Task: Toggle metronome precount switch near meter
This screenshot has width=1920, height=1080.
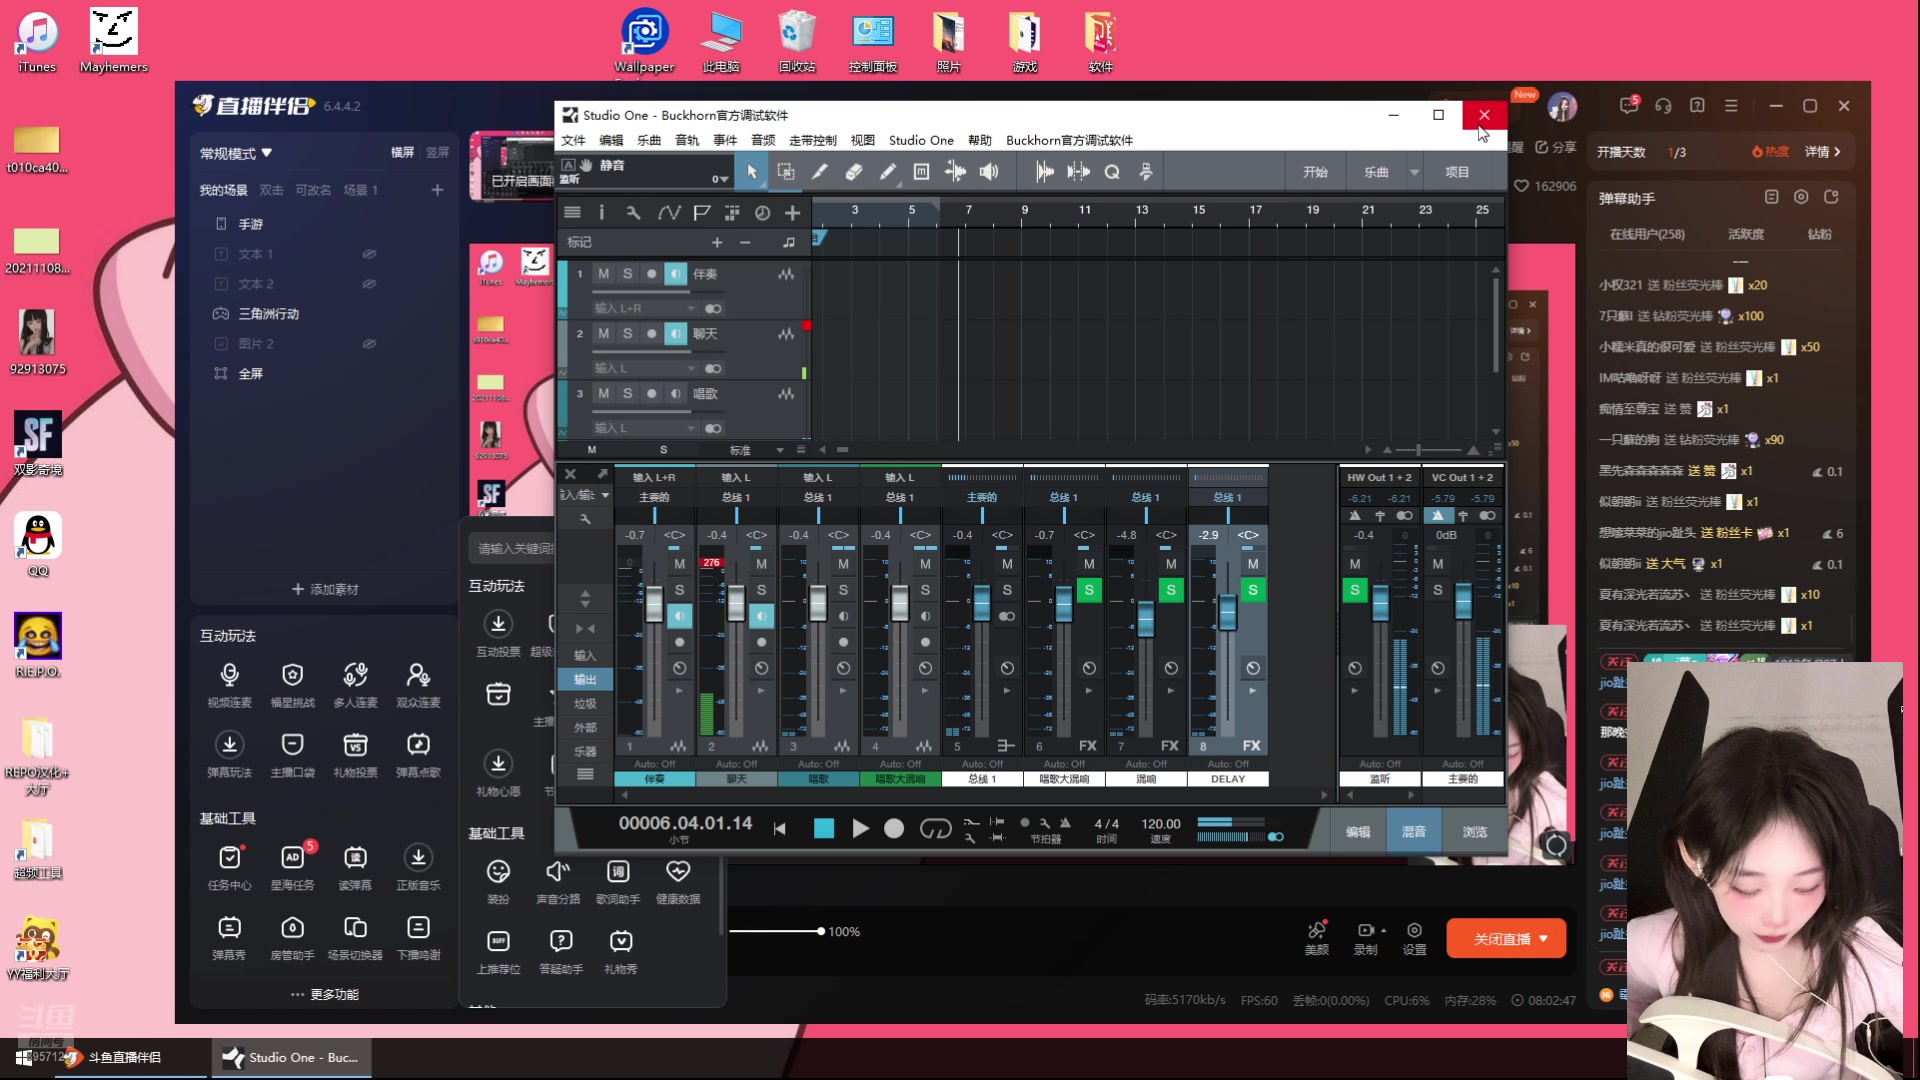Action: (x=1275, y=837)
